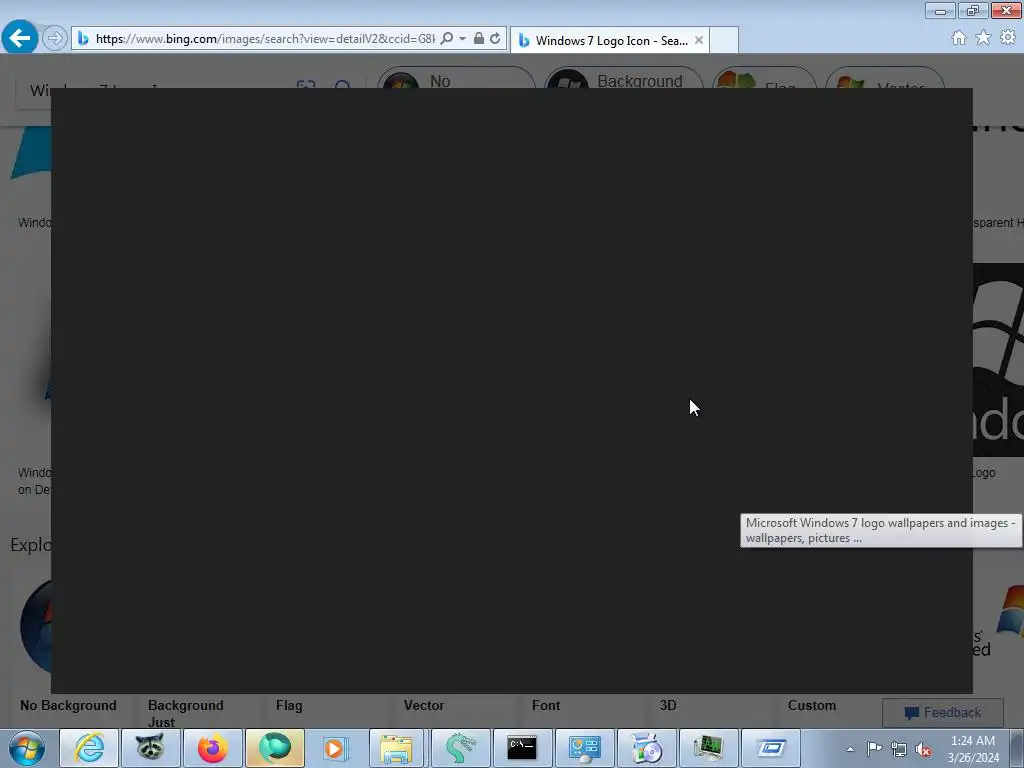Image resolution: width=1024 pixels, height=768 pixels.
Task: Click the dimmed 'No' filter chip
Action: tap(456, 78)
